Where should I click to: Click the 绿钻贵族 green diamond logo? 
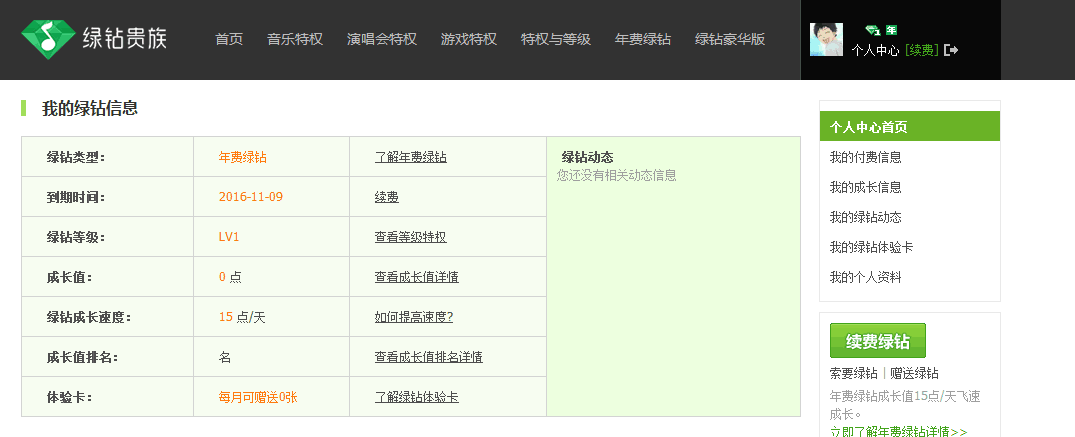[x=94, y=38]
